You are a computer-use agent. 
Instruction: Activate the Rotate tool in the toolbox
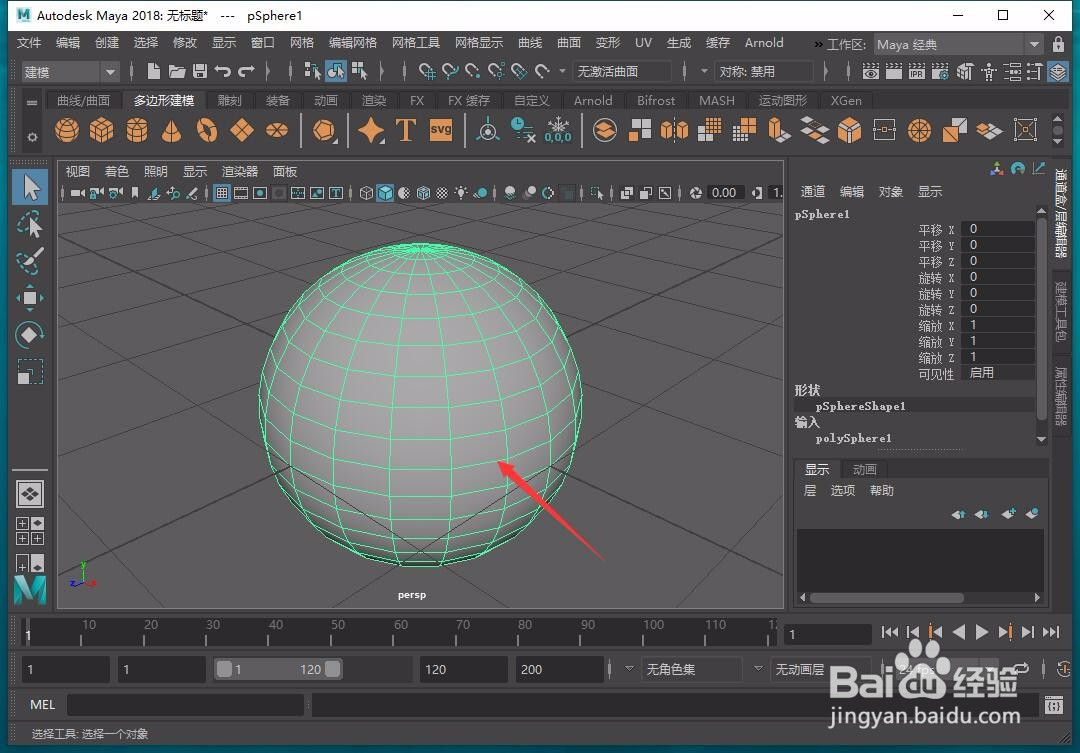30,335
